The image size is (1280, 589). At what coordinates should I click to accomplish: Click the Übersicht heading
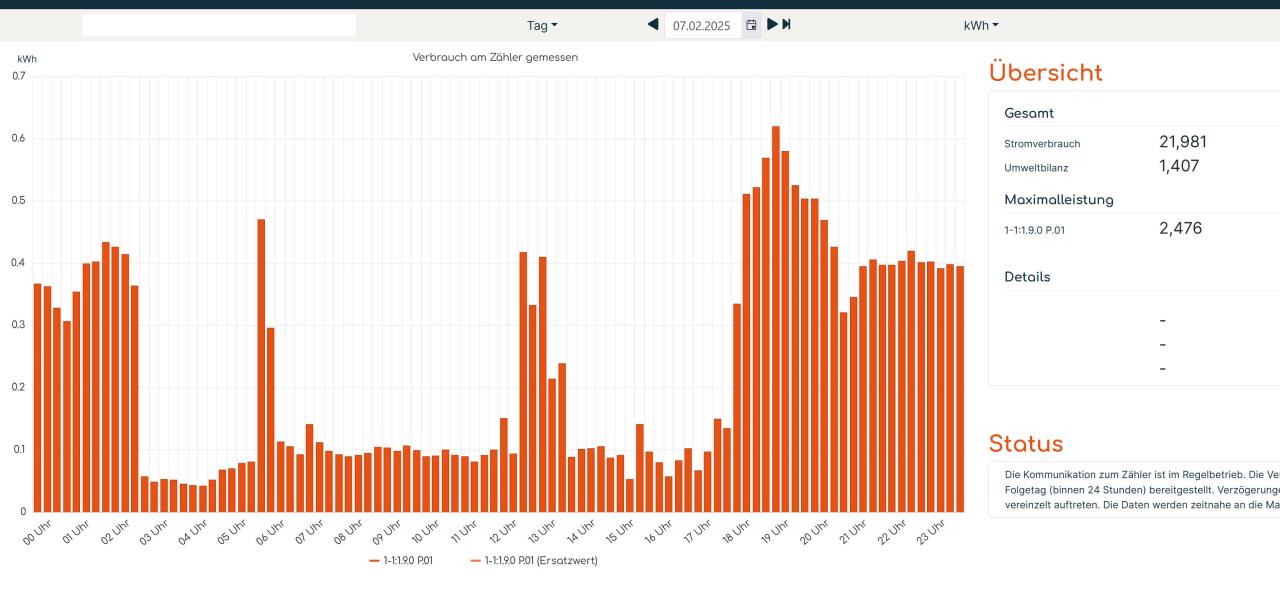(x=1045, y=72)
